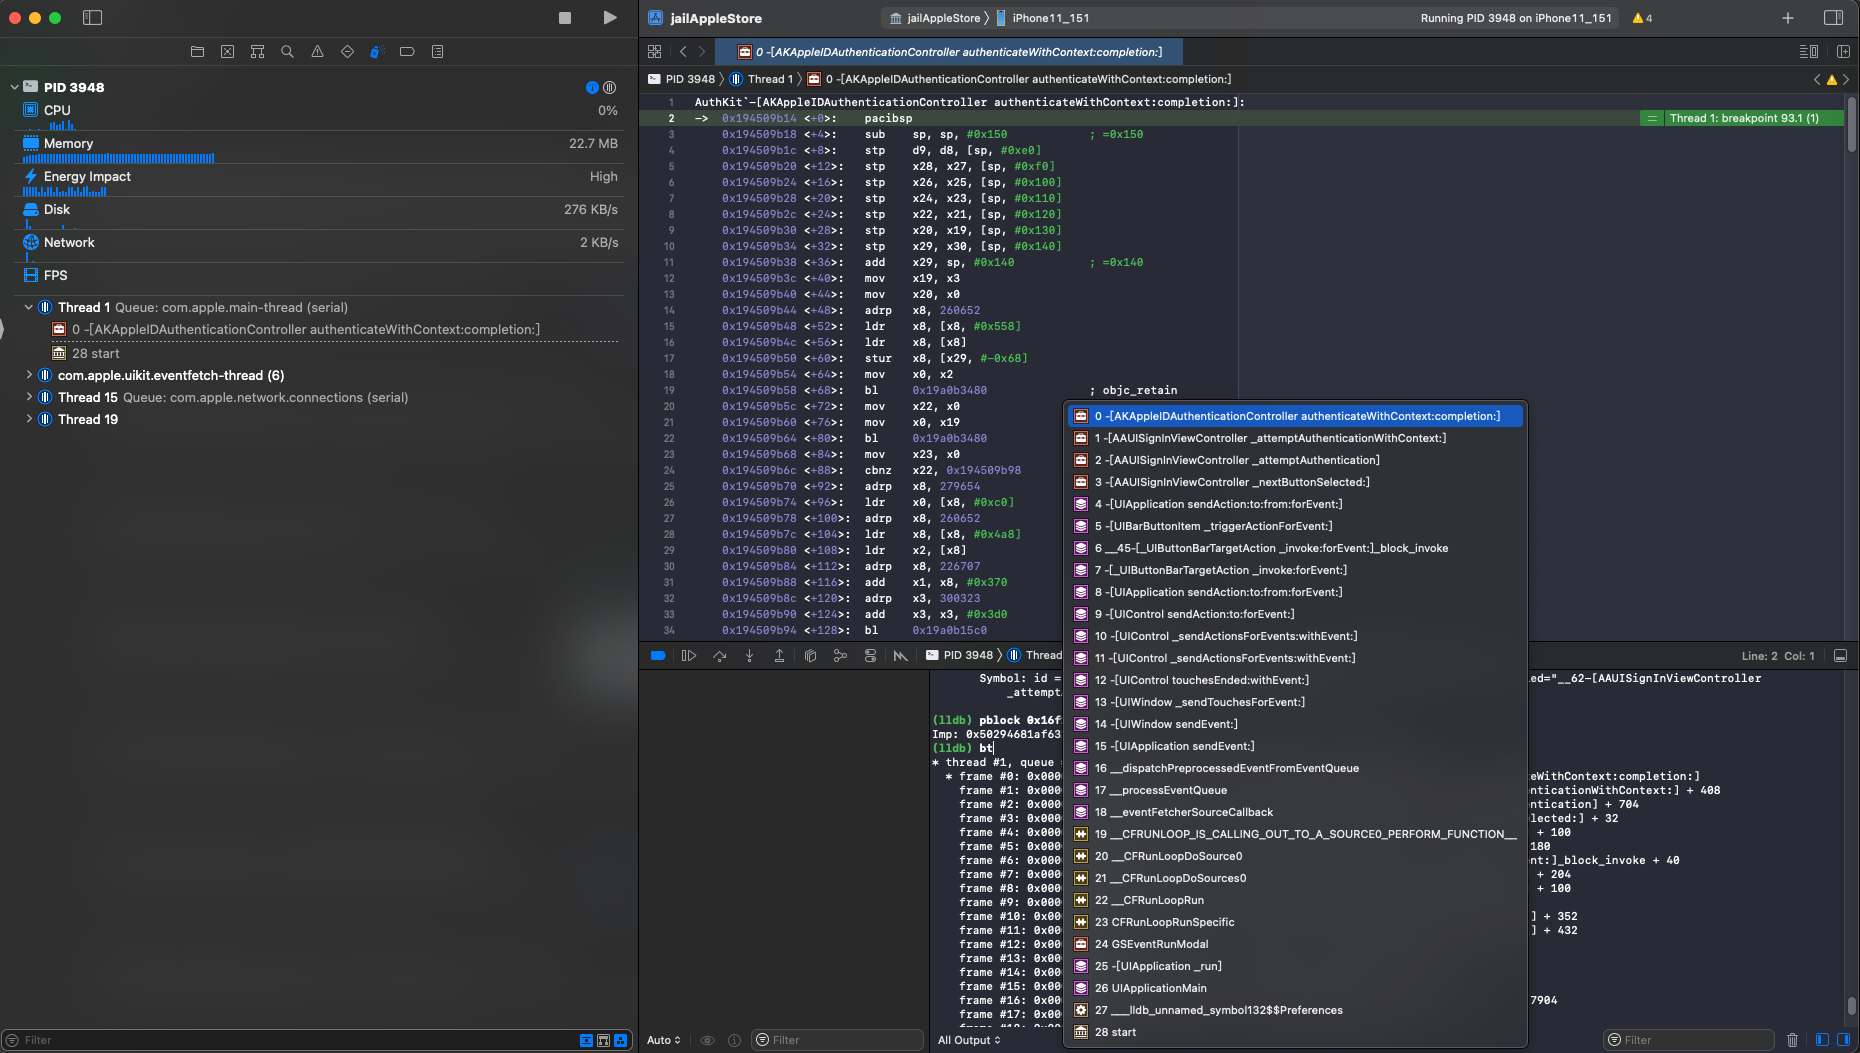
Task: Click the blue view-process-by button next to PID
Action: tap(592, 87)
